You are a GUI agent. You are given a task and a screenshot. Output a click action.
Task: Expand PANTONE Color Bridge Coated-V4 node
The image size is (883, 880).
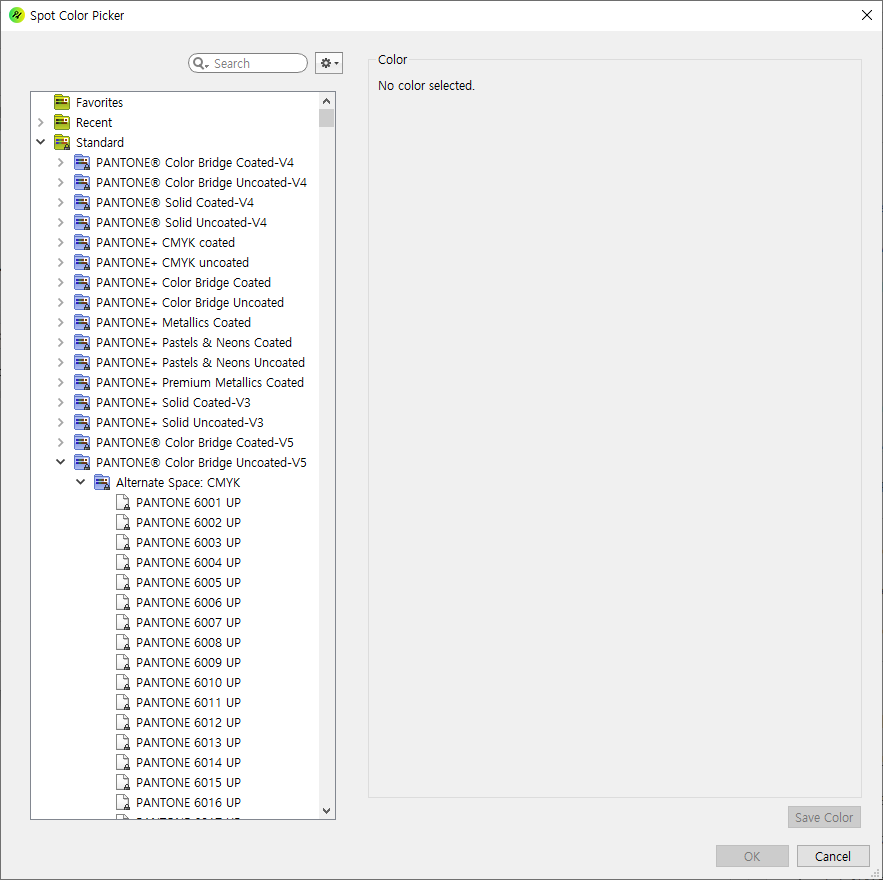point(61,162)
